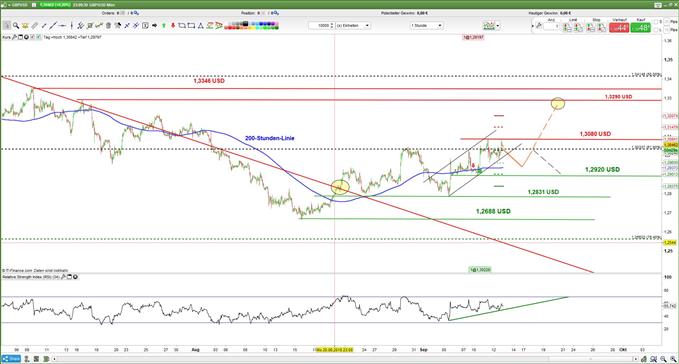Click the trash delete objects icon
679x364 pixels.
(108, 26)
